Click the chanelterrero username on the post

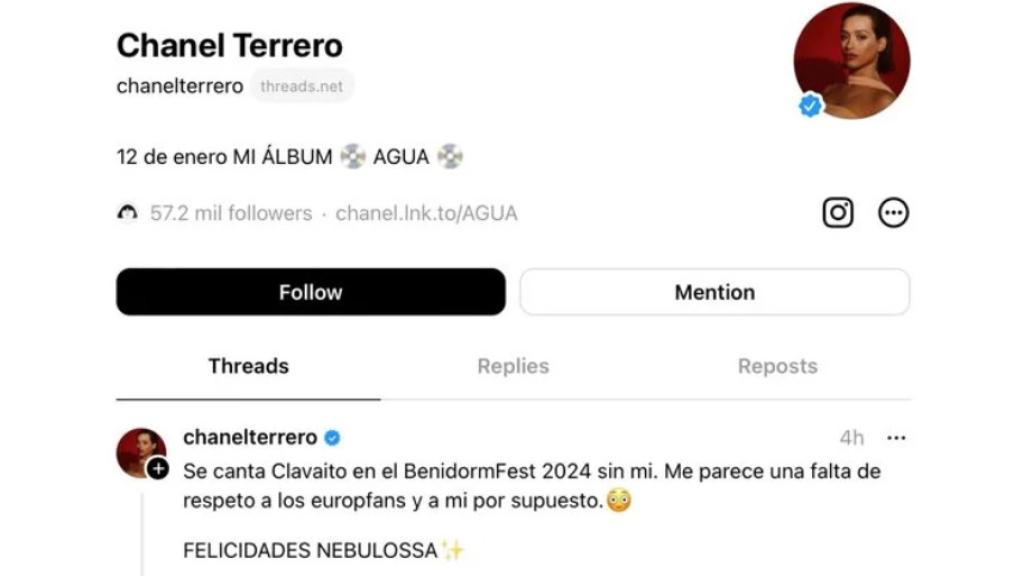tap(251, 436)
